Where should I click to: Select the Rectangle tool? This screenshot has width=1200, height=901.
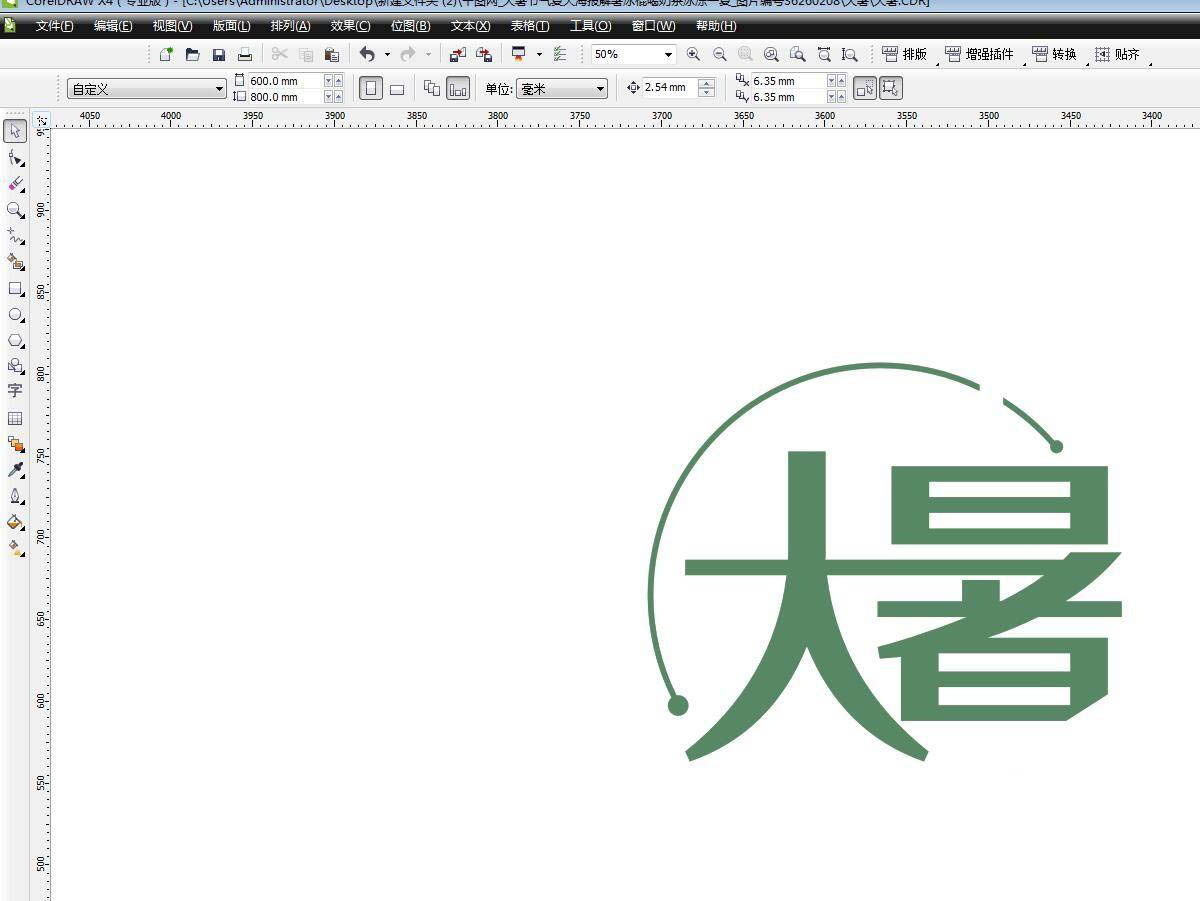pos(15,288)
